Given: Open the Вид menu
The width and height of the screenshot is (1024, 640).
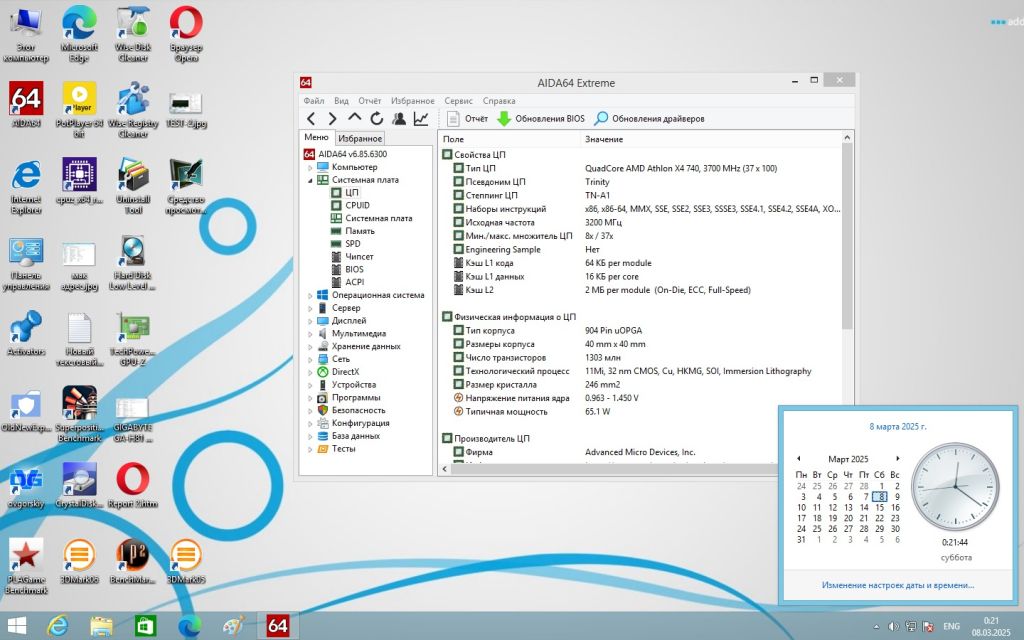Looking at the screenshot, I should coord(342,101).
